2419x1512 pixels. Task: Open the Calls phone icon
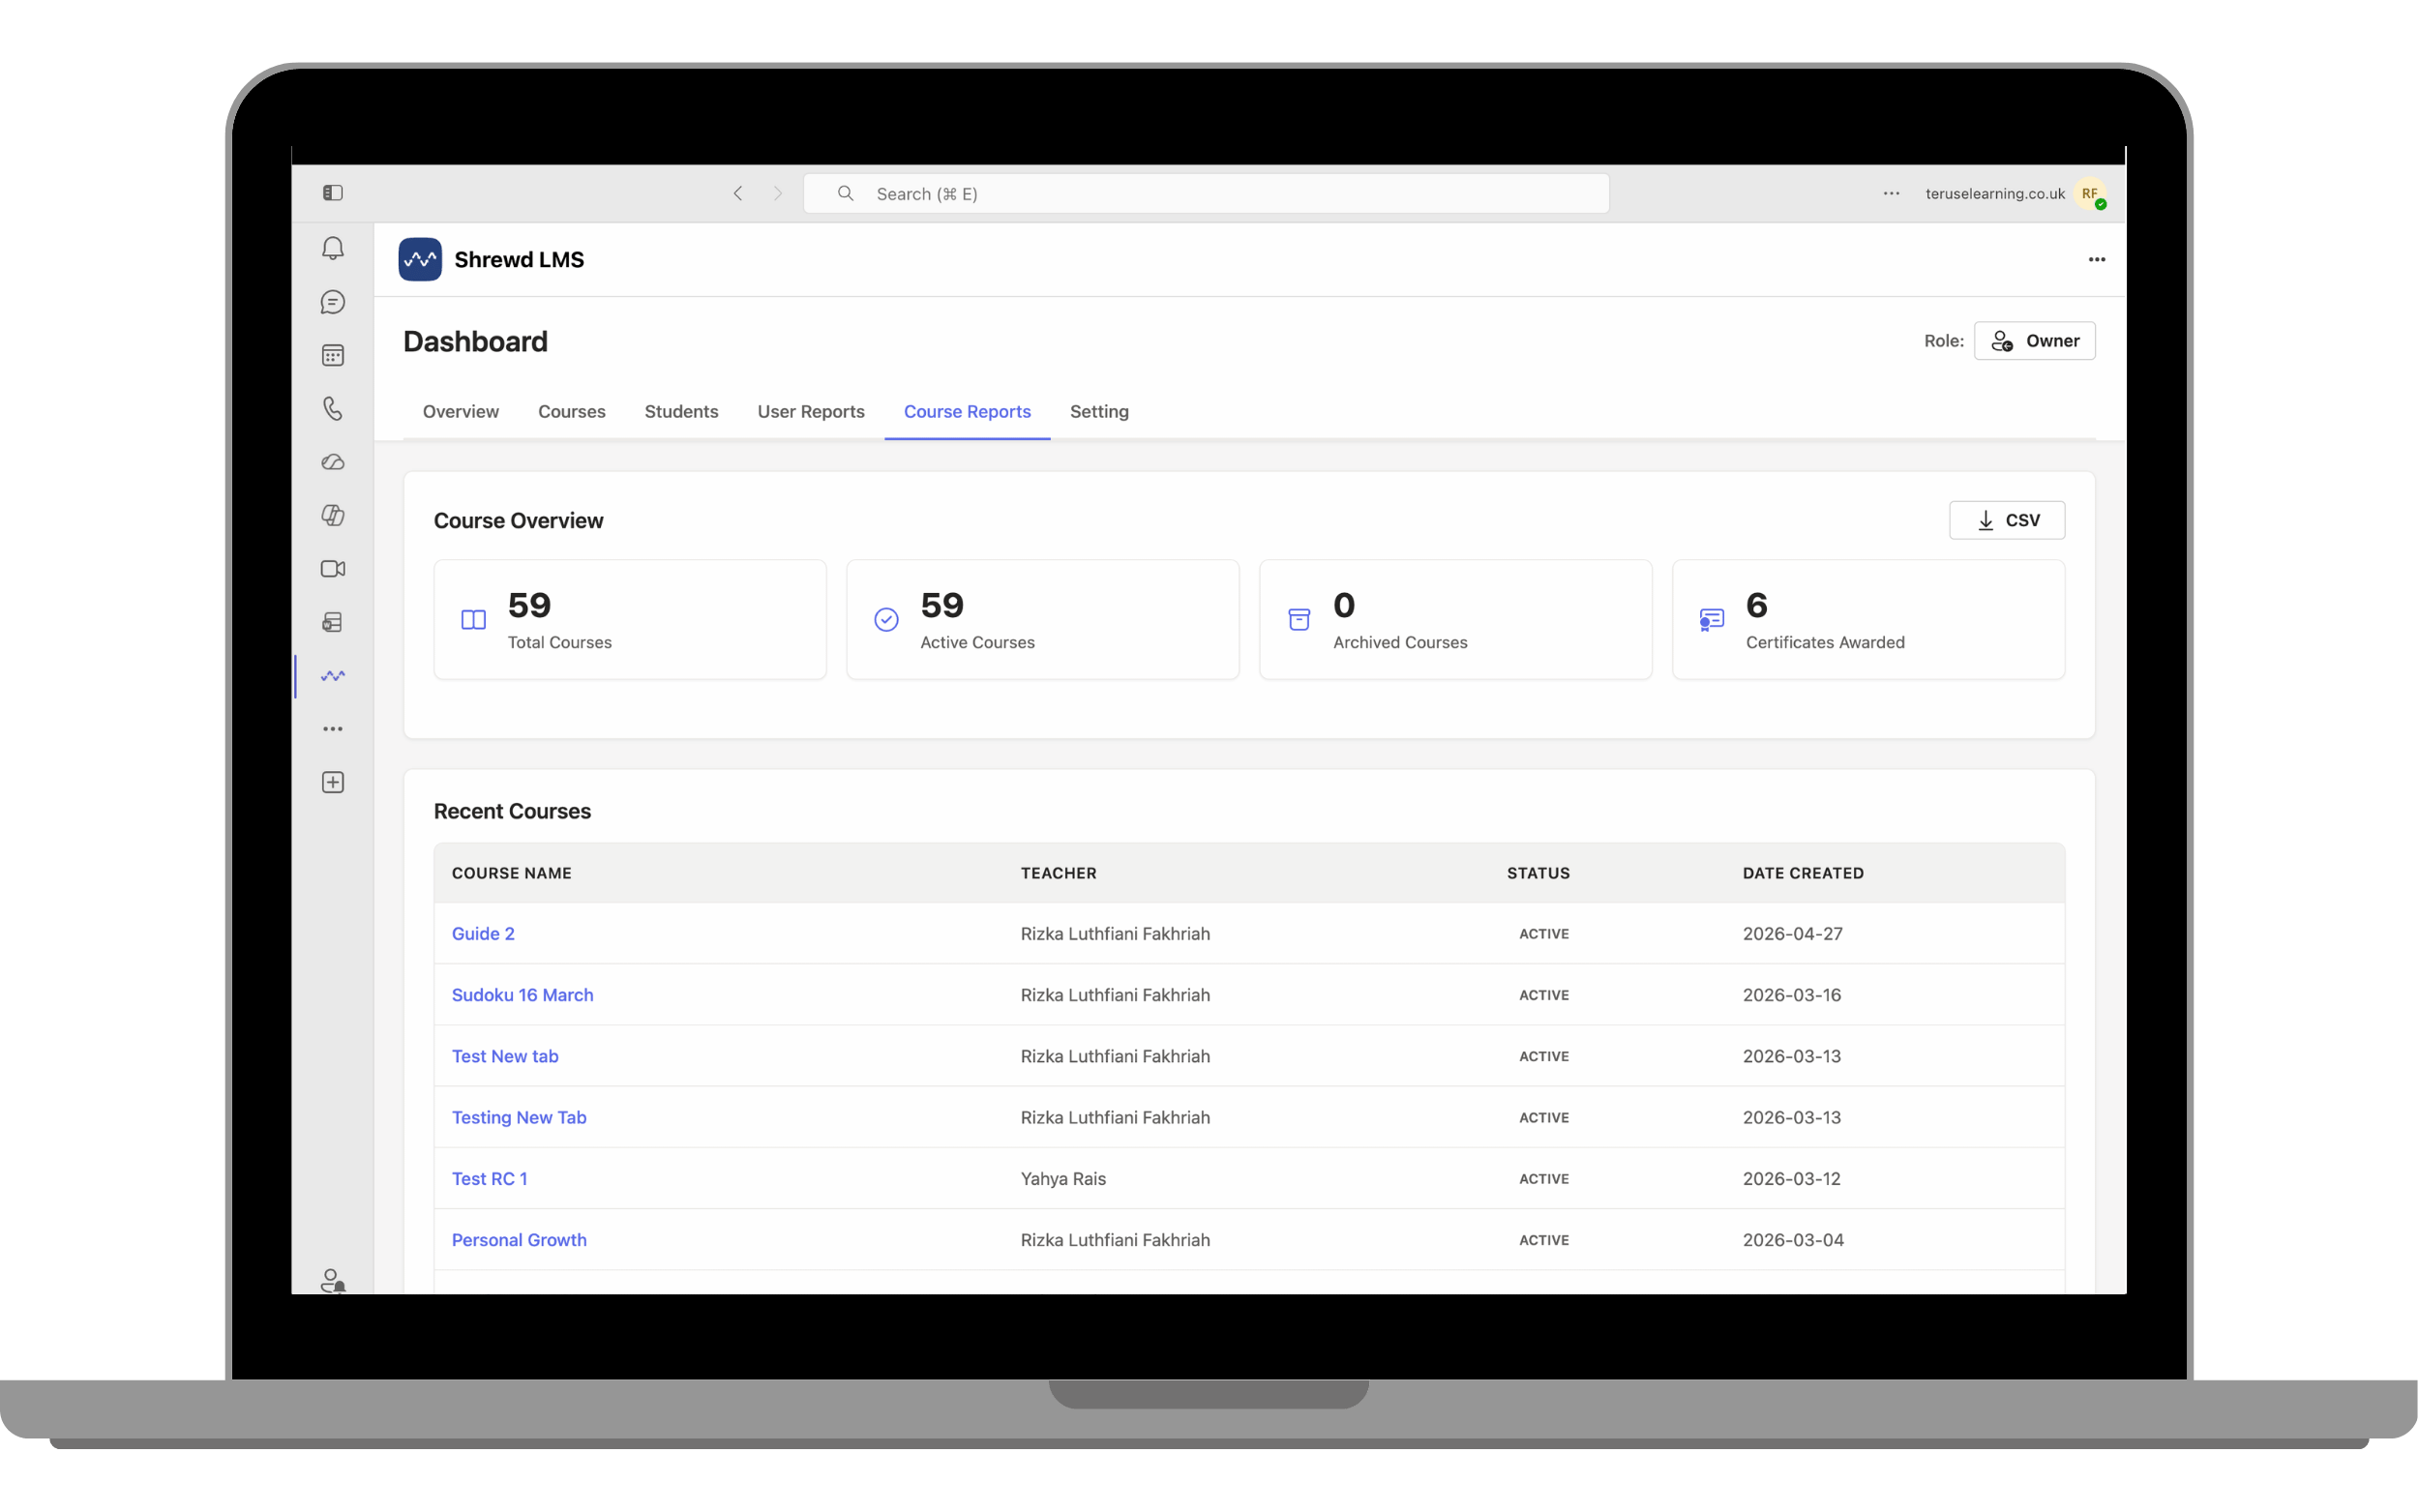[333, 408]
